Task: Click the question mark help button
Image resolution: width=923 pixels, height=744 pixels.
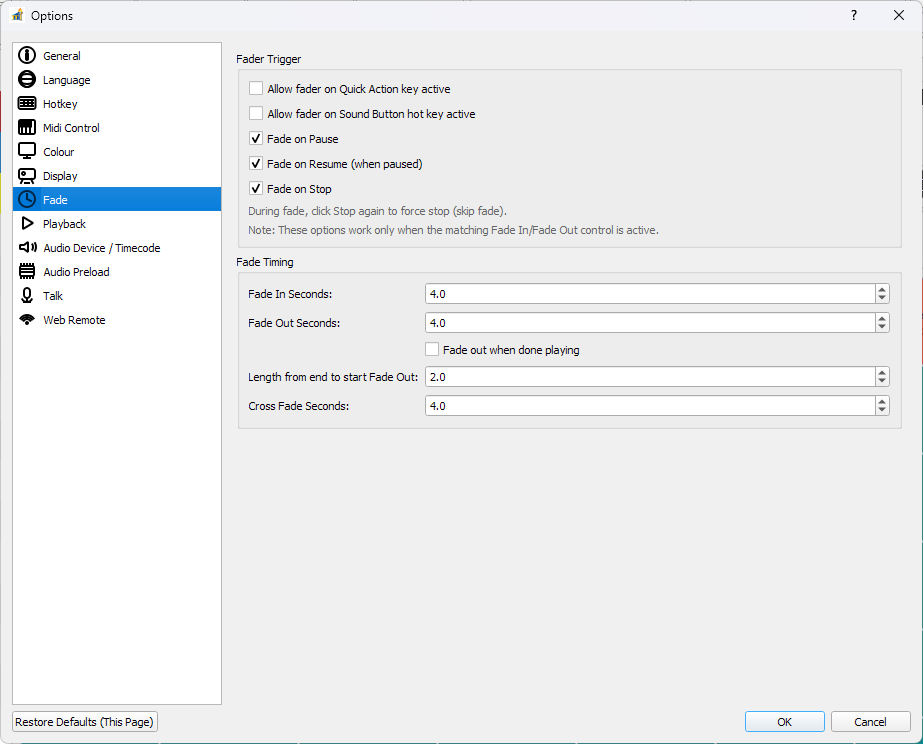Action: pos(854,15)
